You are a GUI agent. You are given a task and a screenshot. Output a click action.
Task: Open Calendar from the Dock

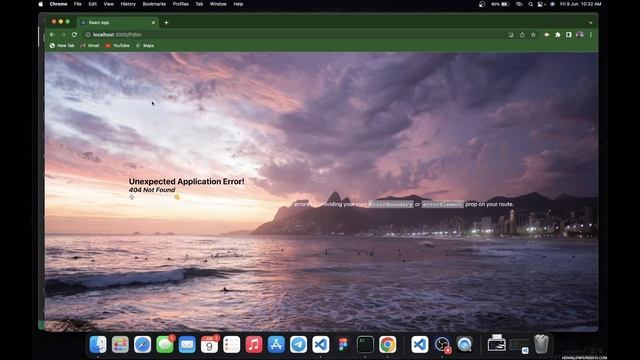(209, 344)
